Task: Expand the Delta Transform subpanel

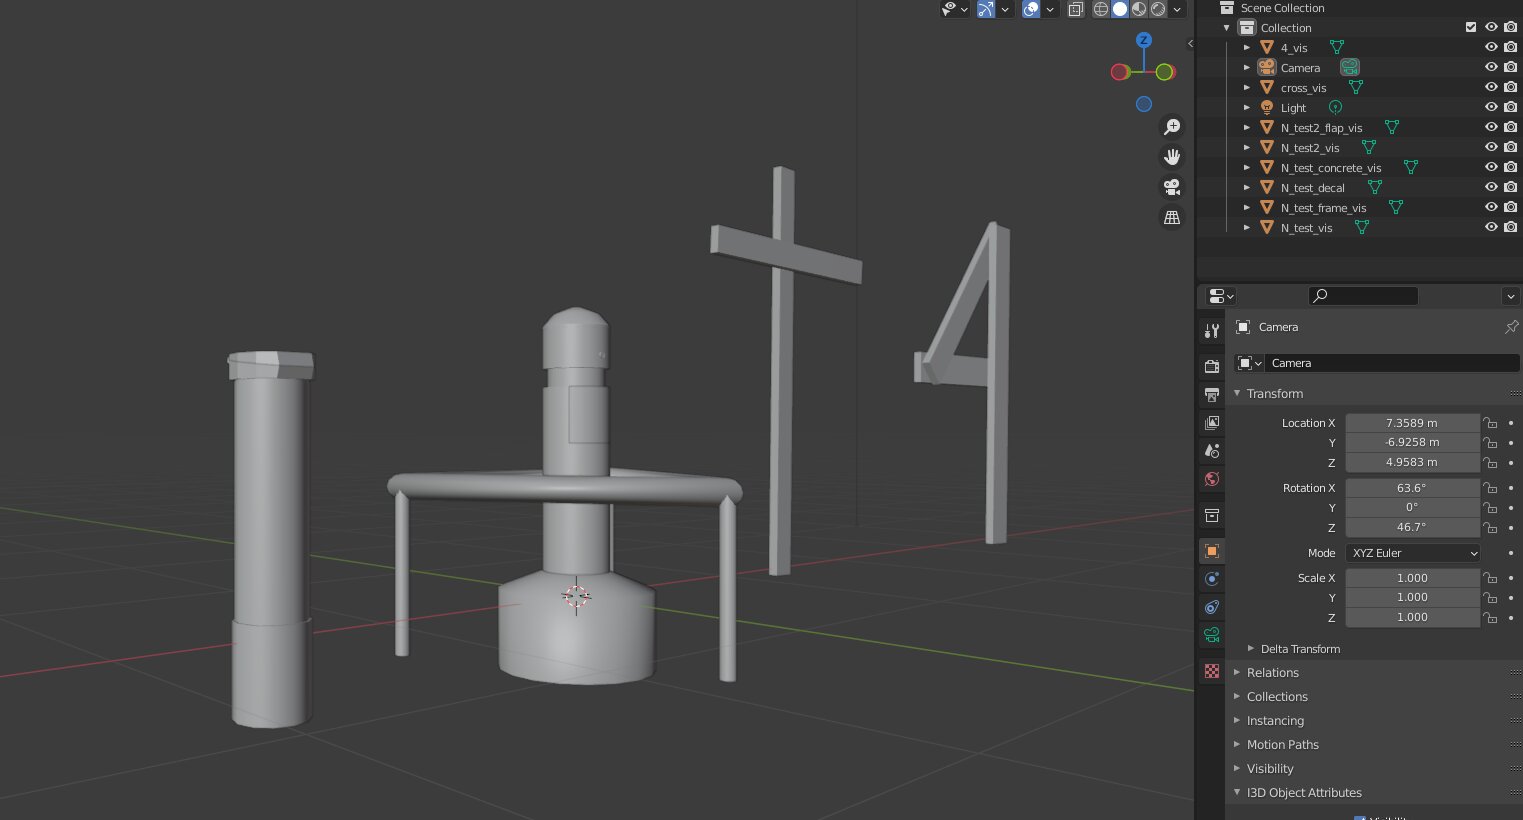Action: (1250, 649)
